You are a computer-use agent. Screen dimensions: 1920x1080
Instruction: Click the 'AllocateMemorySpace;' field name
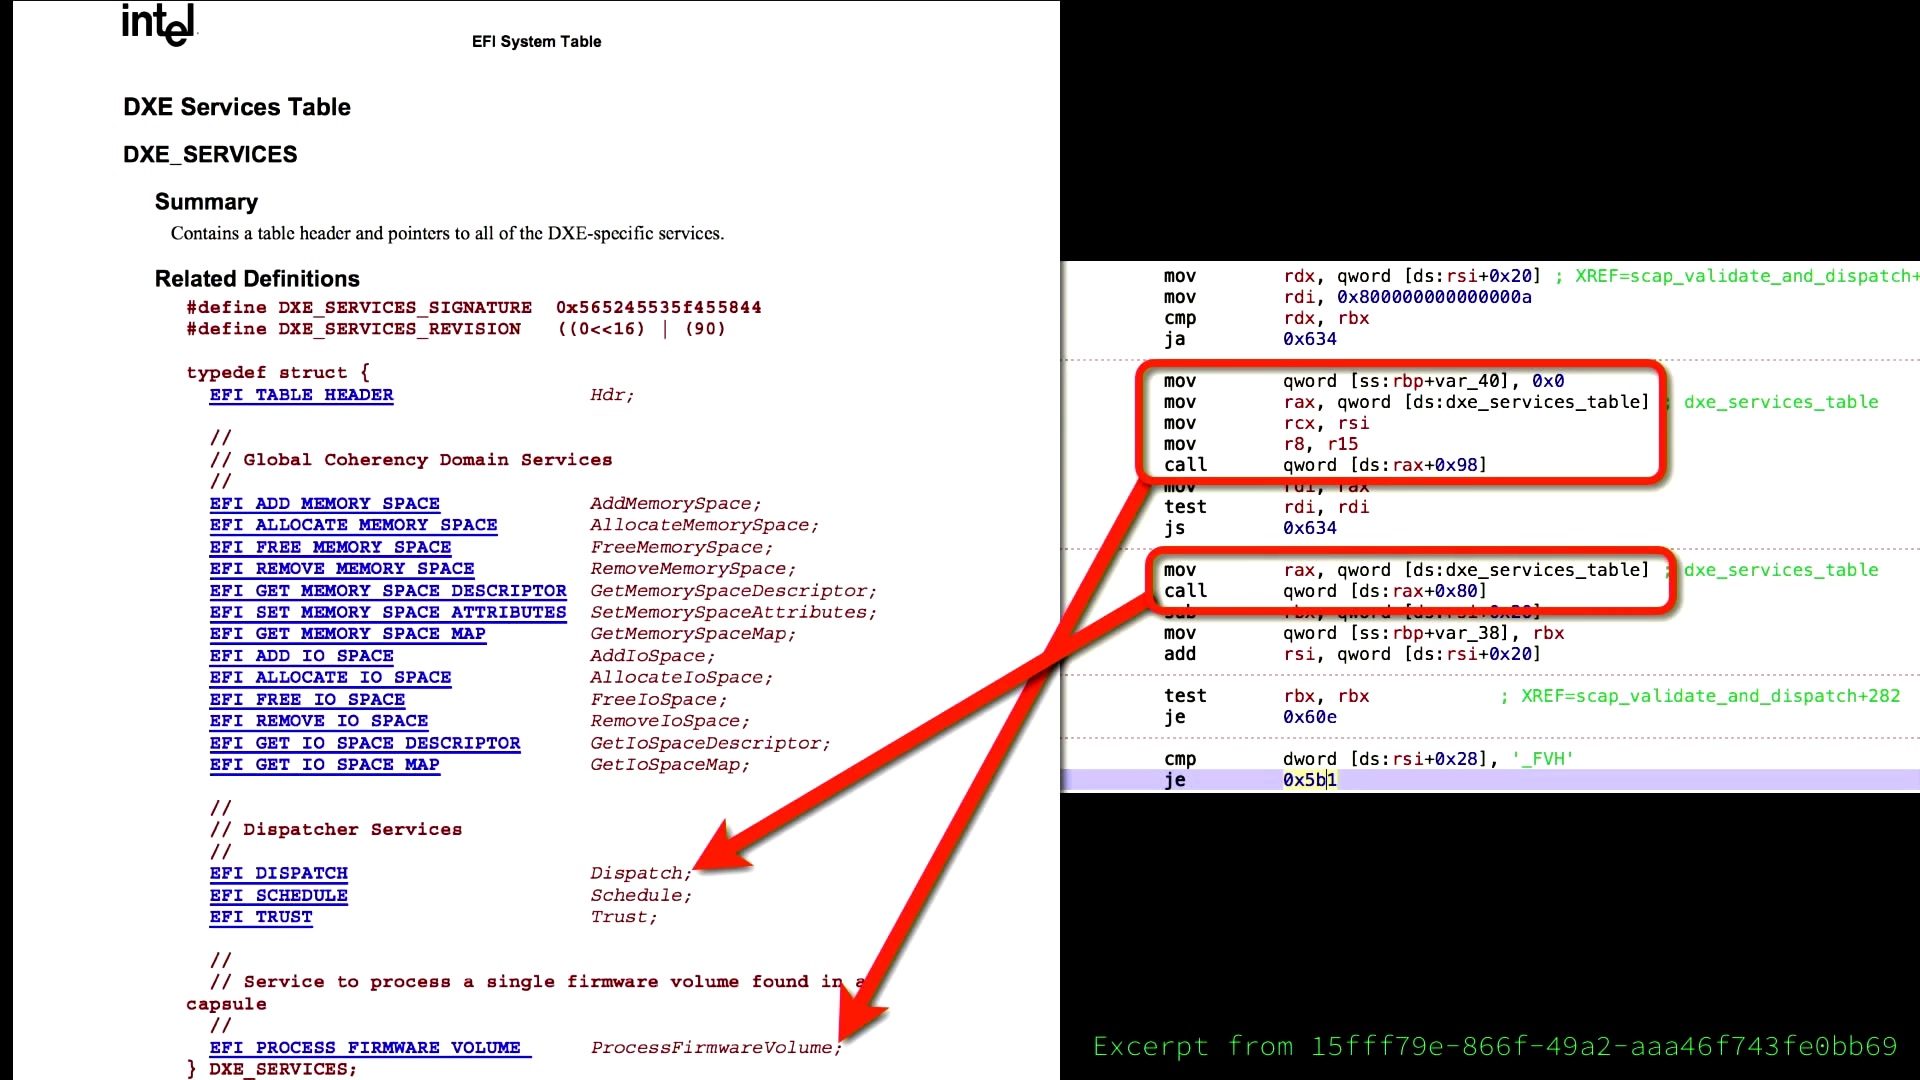pyautogui.click(x=705, y=525)
